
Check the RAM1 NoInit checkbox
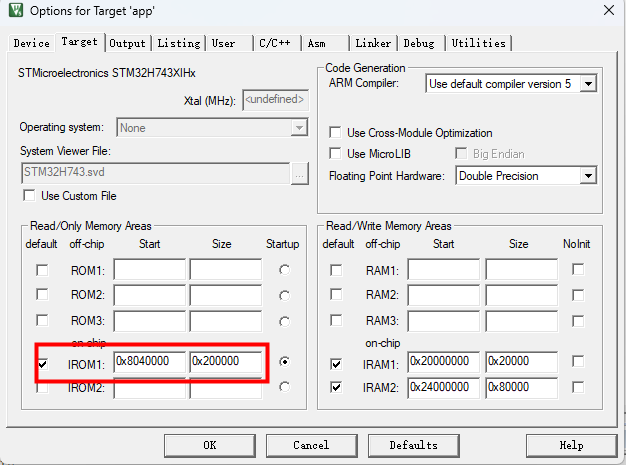click(578, 269)
